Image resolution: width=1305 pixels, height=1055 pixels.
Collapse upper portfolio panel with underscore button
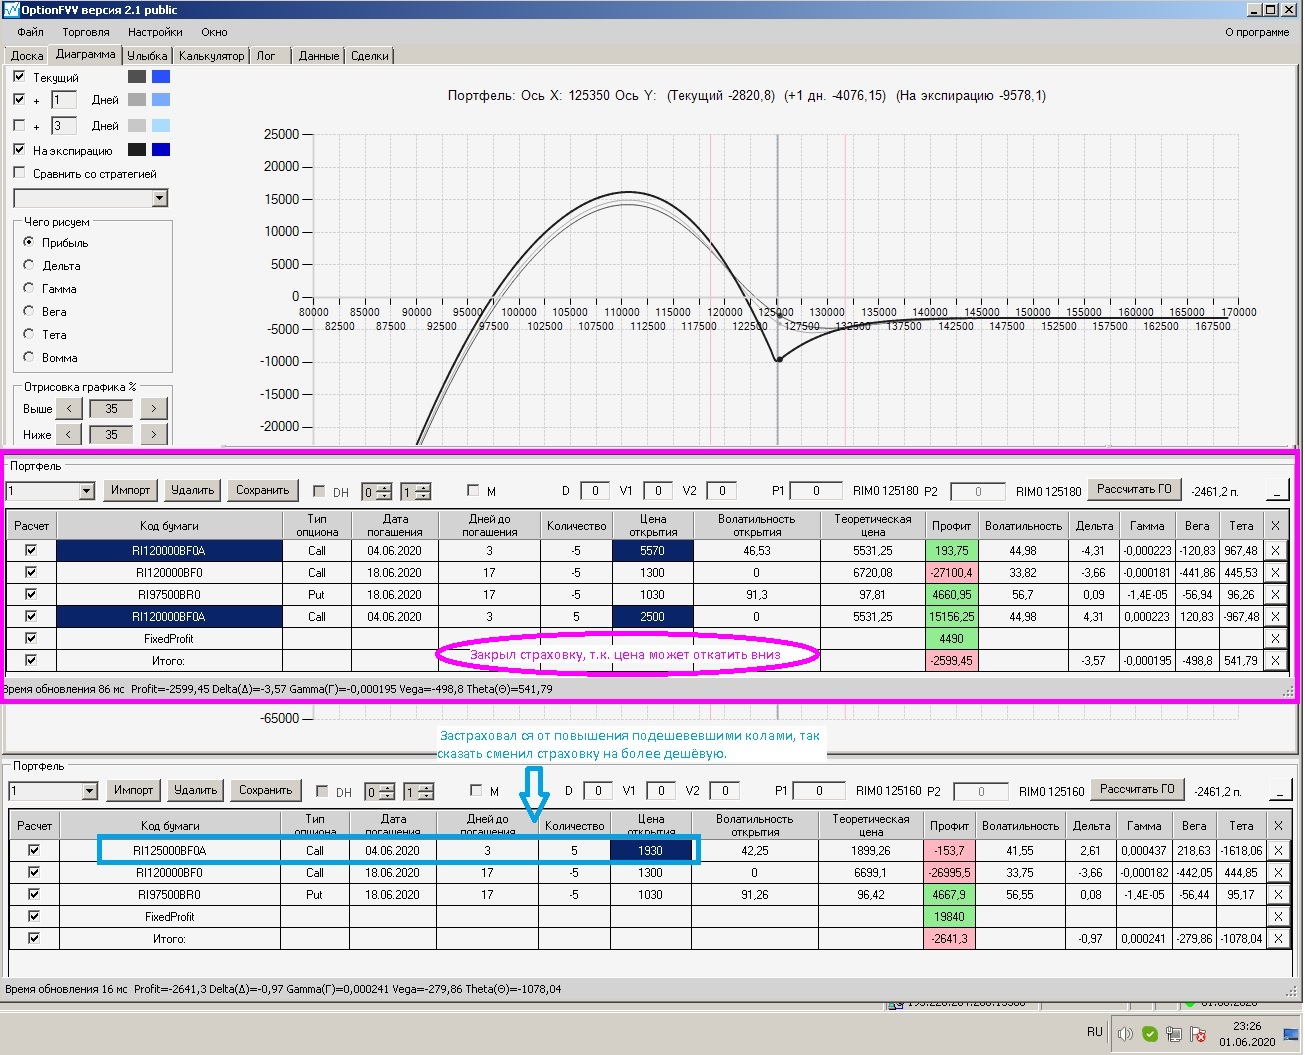click(x=1277, y=490)
